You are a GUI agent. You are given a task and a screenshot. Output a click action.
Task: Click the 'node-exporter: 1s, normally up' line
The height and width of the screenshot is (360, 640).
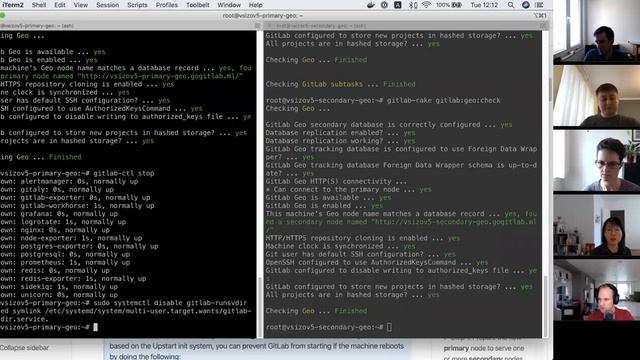click(x=71, y=238)
